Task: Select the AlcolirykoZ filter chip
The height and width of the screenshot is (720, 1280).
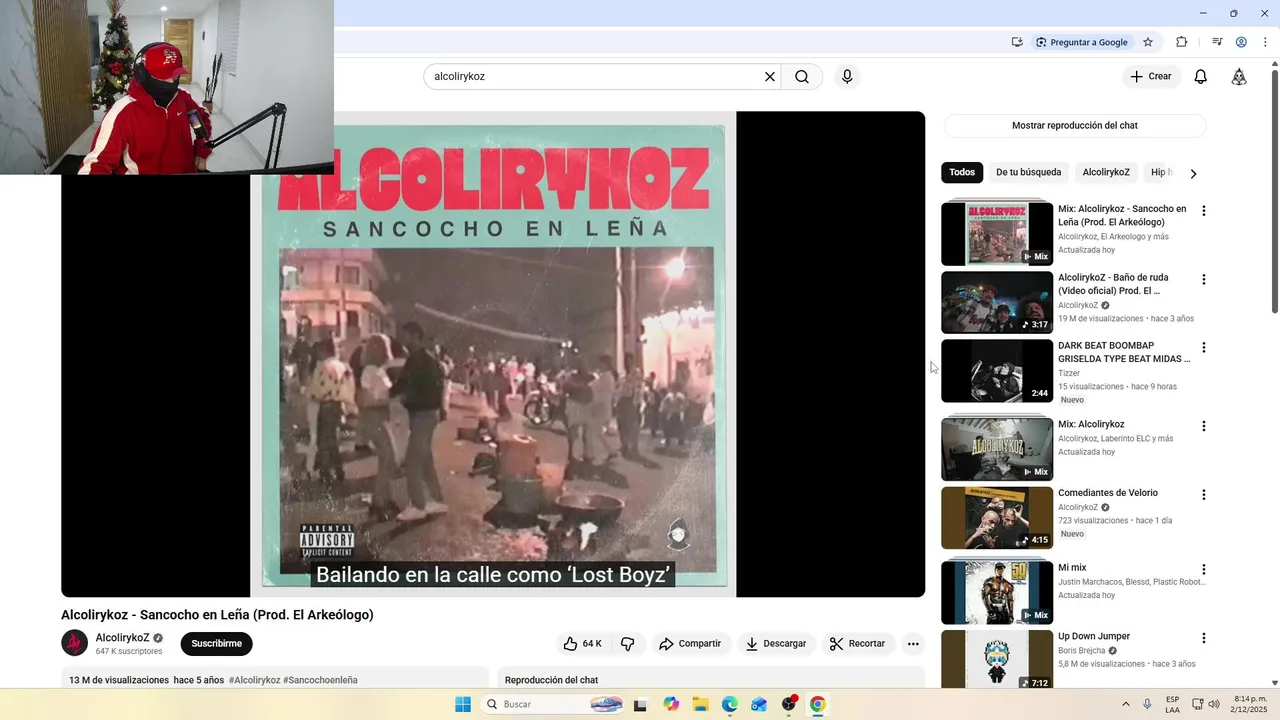Action: (1106, 173)
